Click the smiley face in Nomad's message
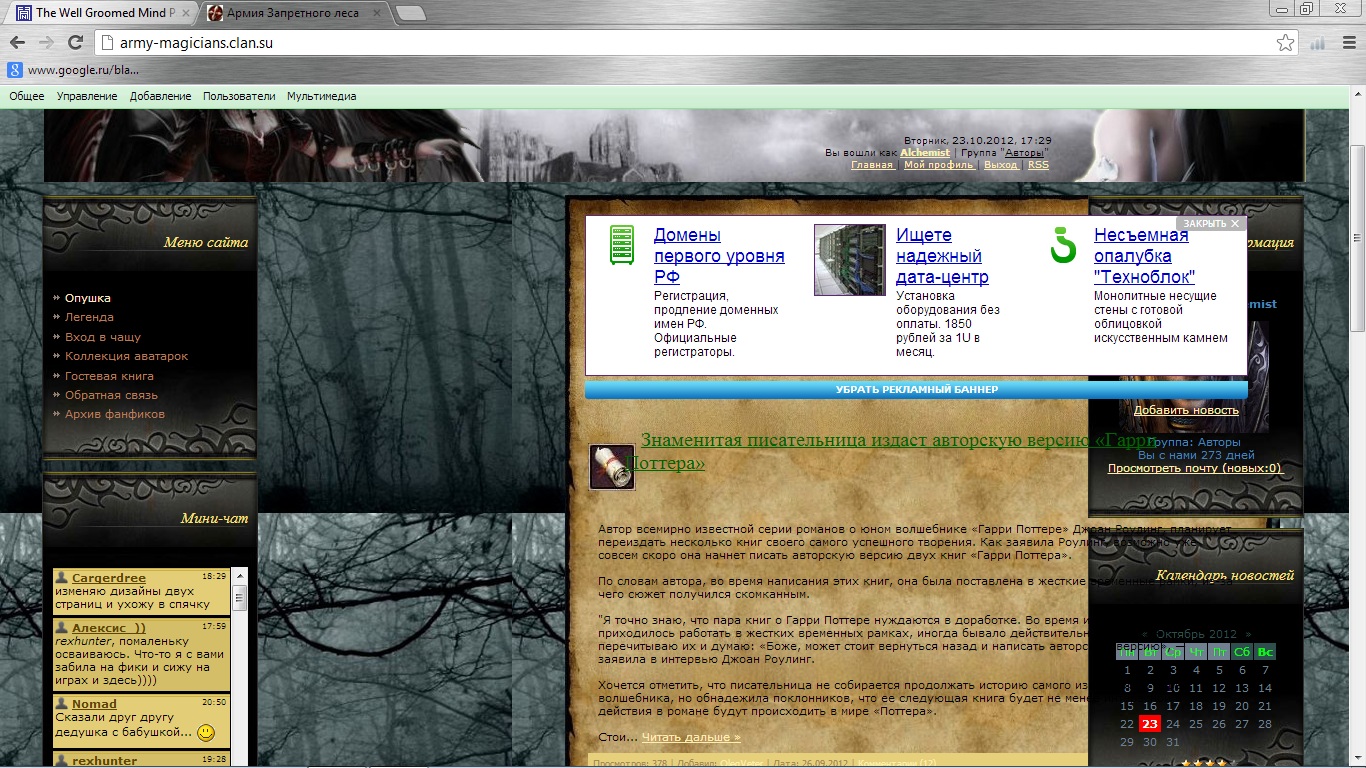 pos(206,733)
